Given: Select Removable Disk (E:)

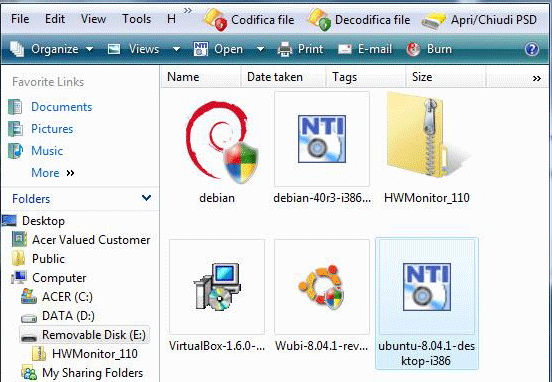Looking at the screenshot, I should click(94, 335).
